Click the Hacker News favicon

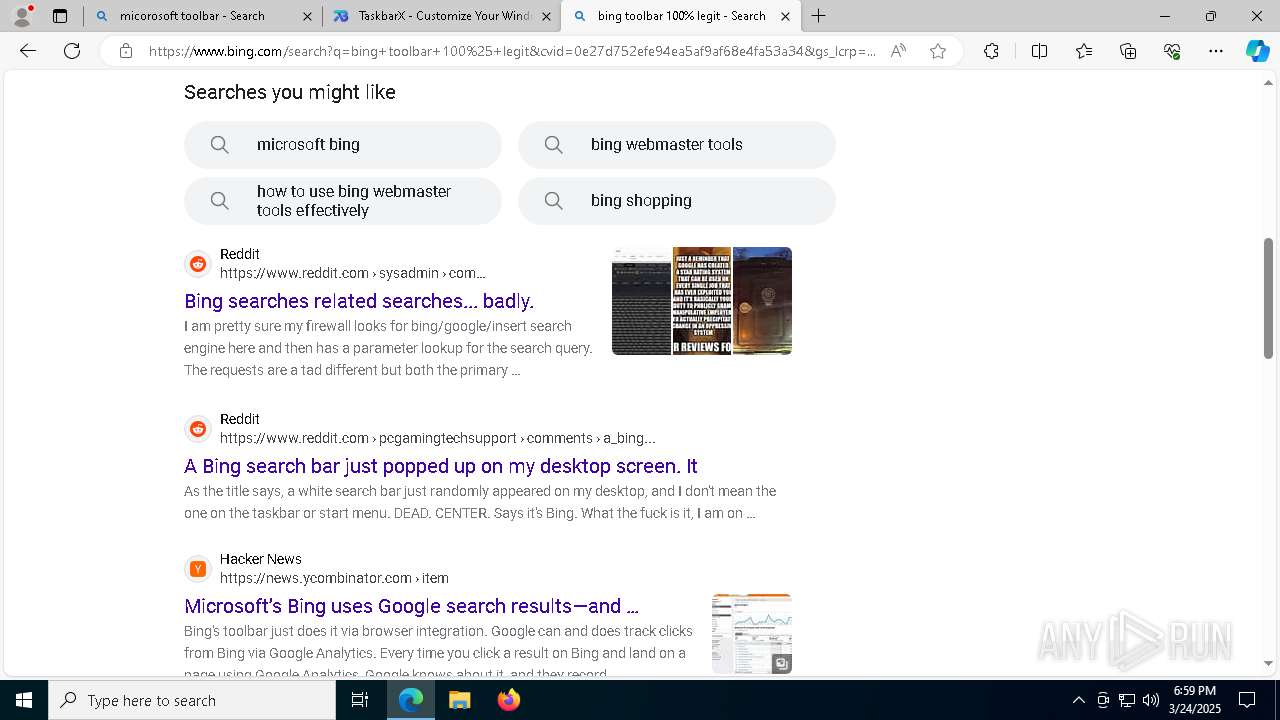point(198,569)
